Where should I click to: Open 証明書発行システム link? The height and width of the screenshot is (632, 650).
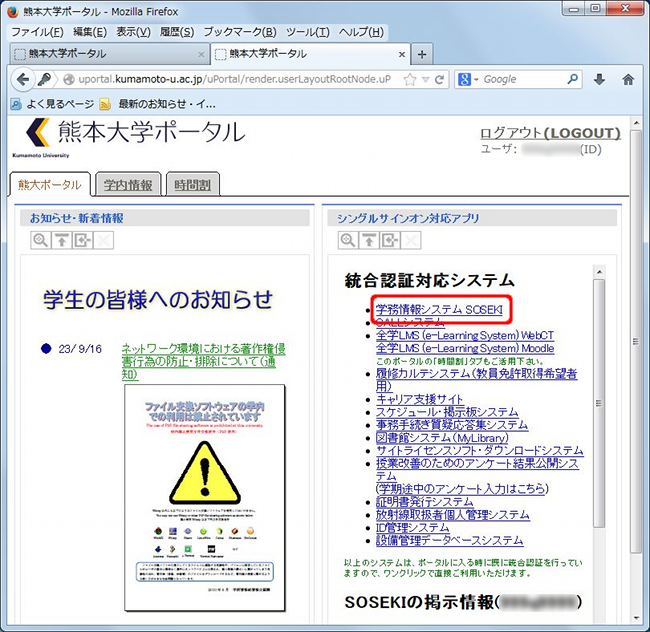[424, 502]
